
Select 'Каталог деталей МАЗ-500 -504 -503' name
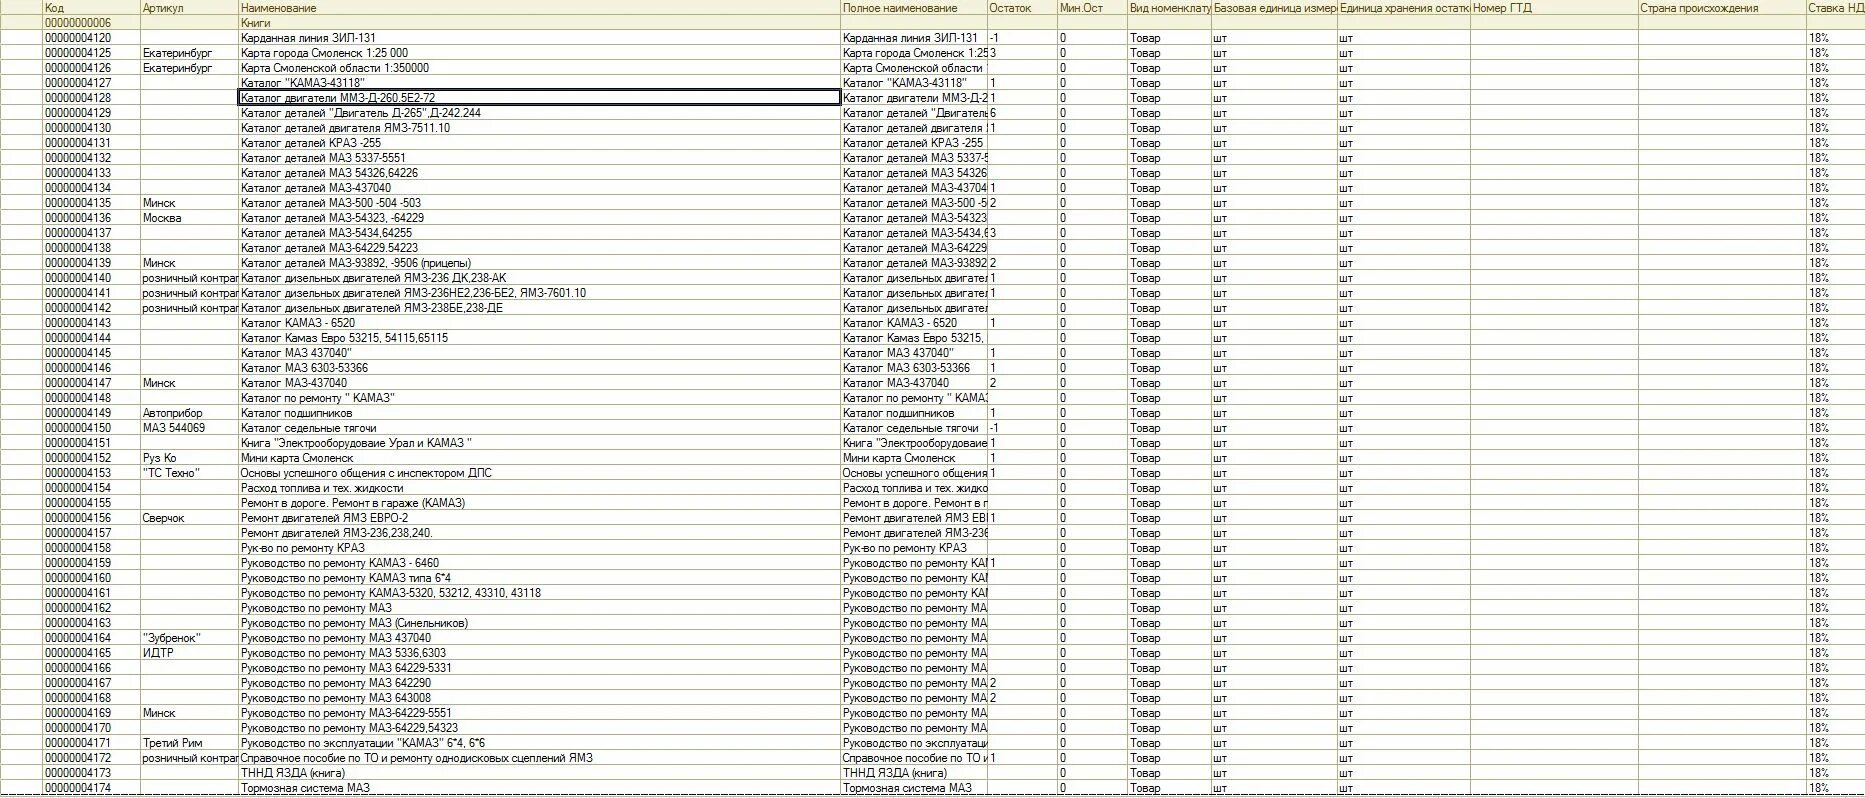(539, 203)
